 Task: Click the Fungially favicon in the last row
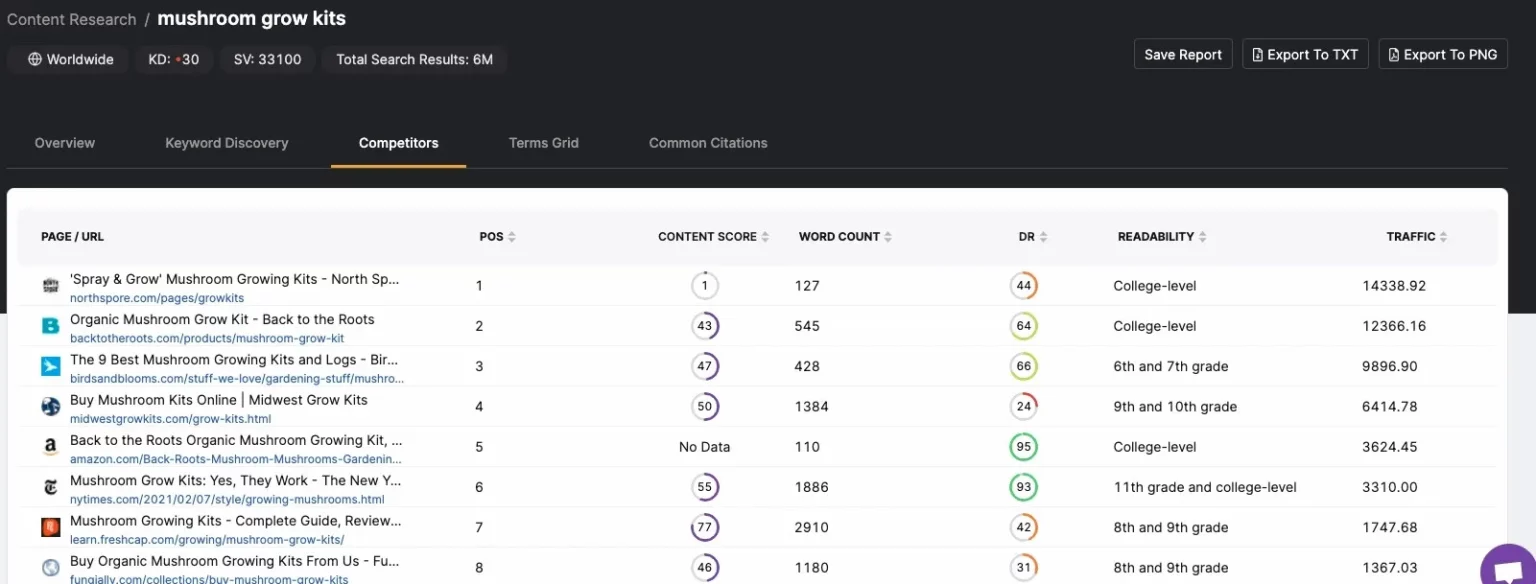click(50, 567)
